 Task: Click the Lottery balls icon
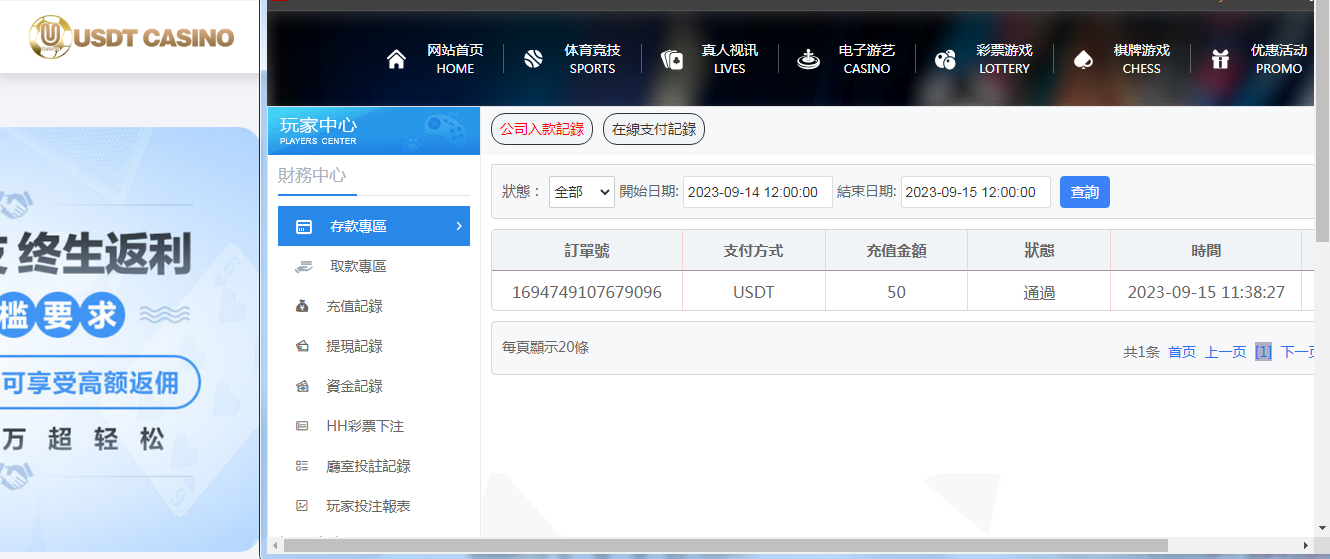[x=945, y=60]
